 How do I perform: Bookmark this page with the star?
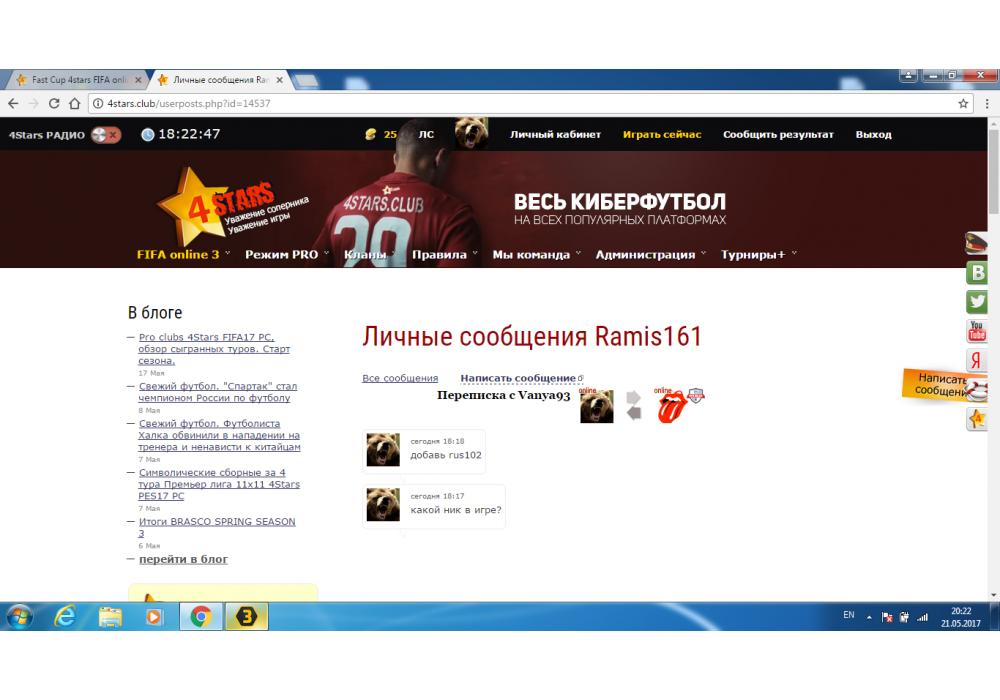[963, 103]
